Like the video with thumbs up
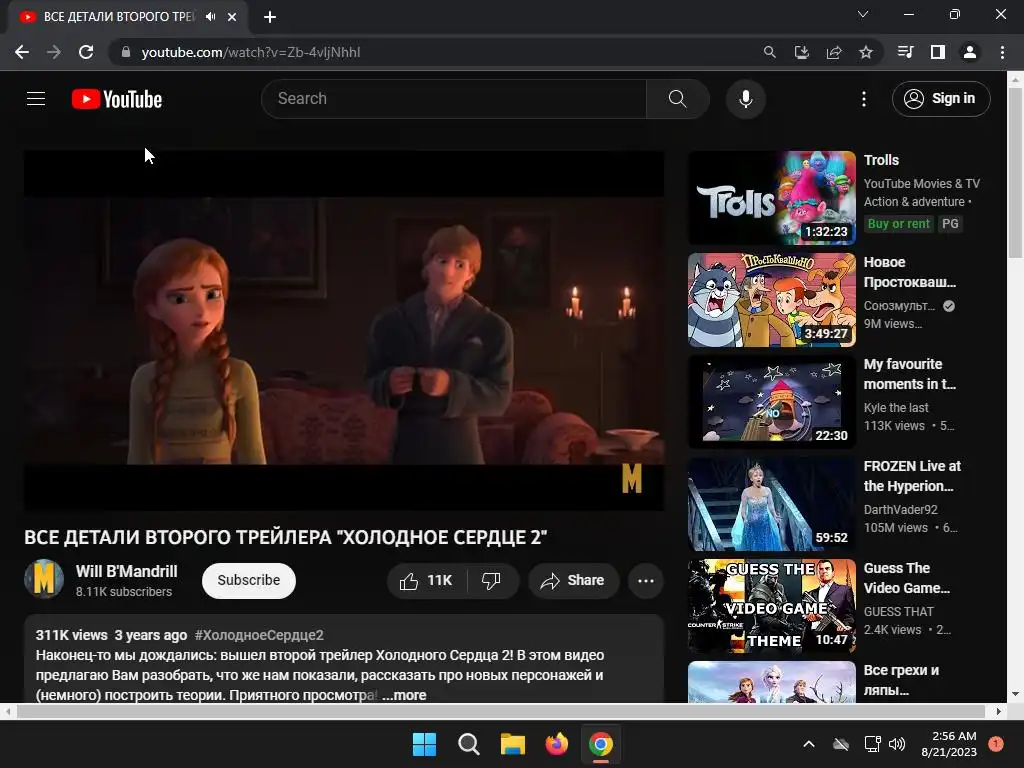The height and width of the screenshot is (768, 1024). click(x=427, y=581)
